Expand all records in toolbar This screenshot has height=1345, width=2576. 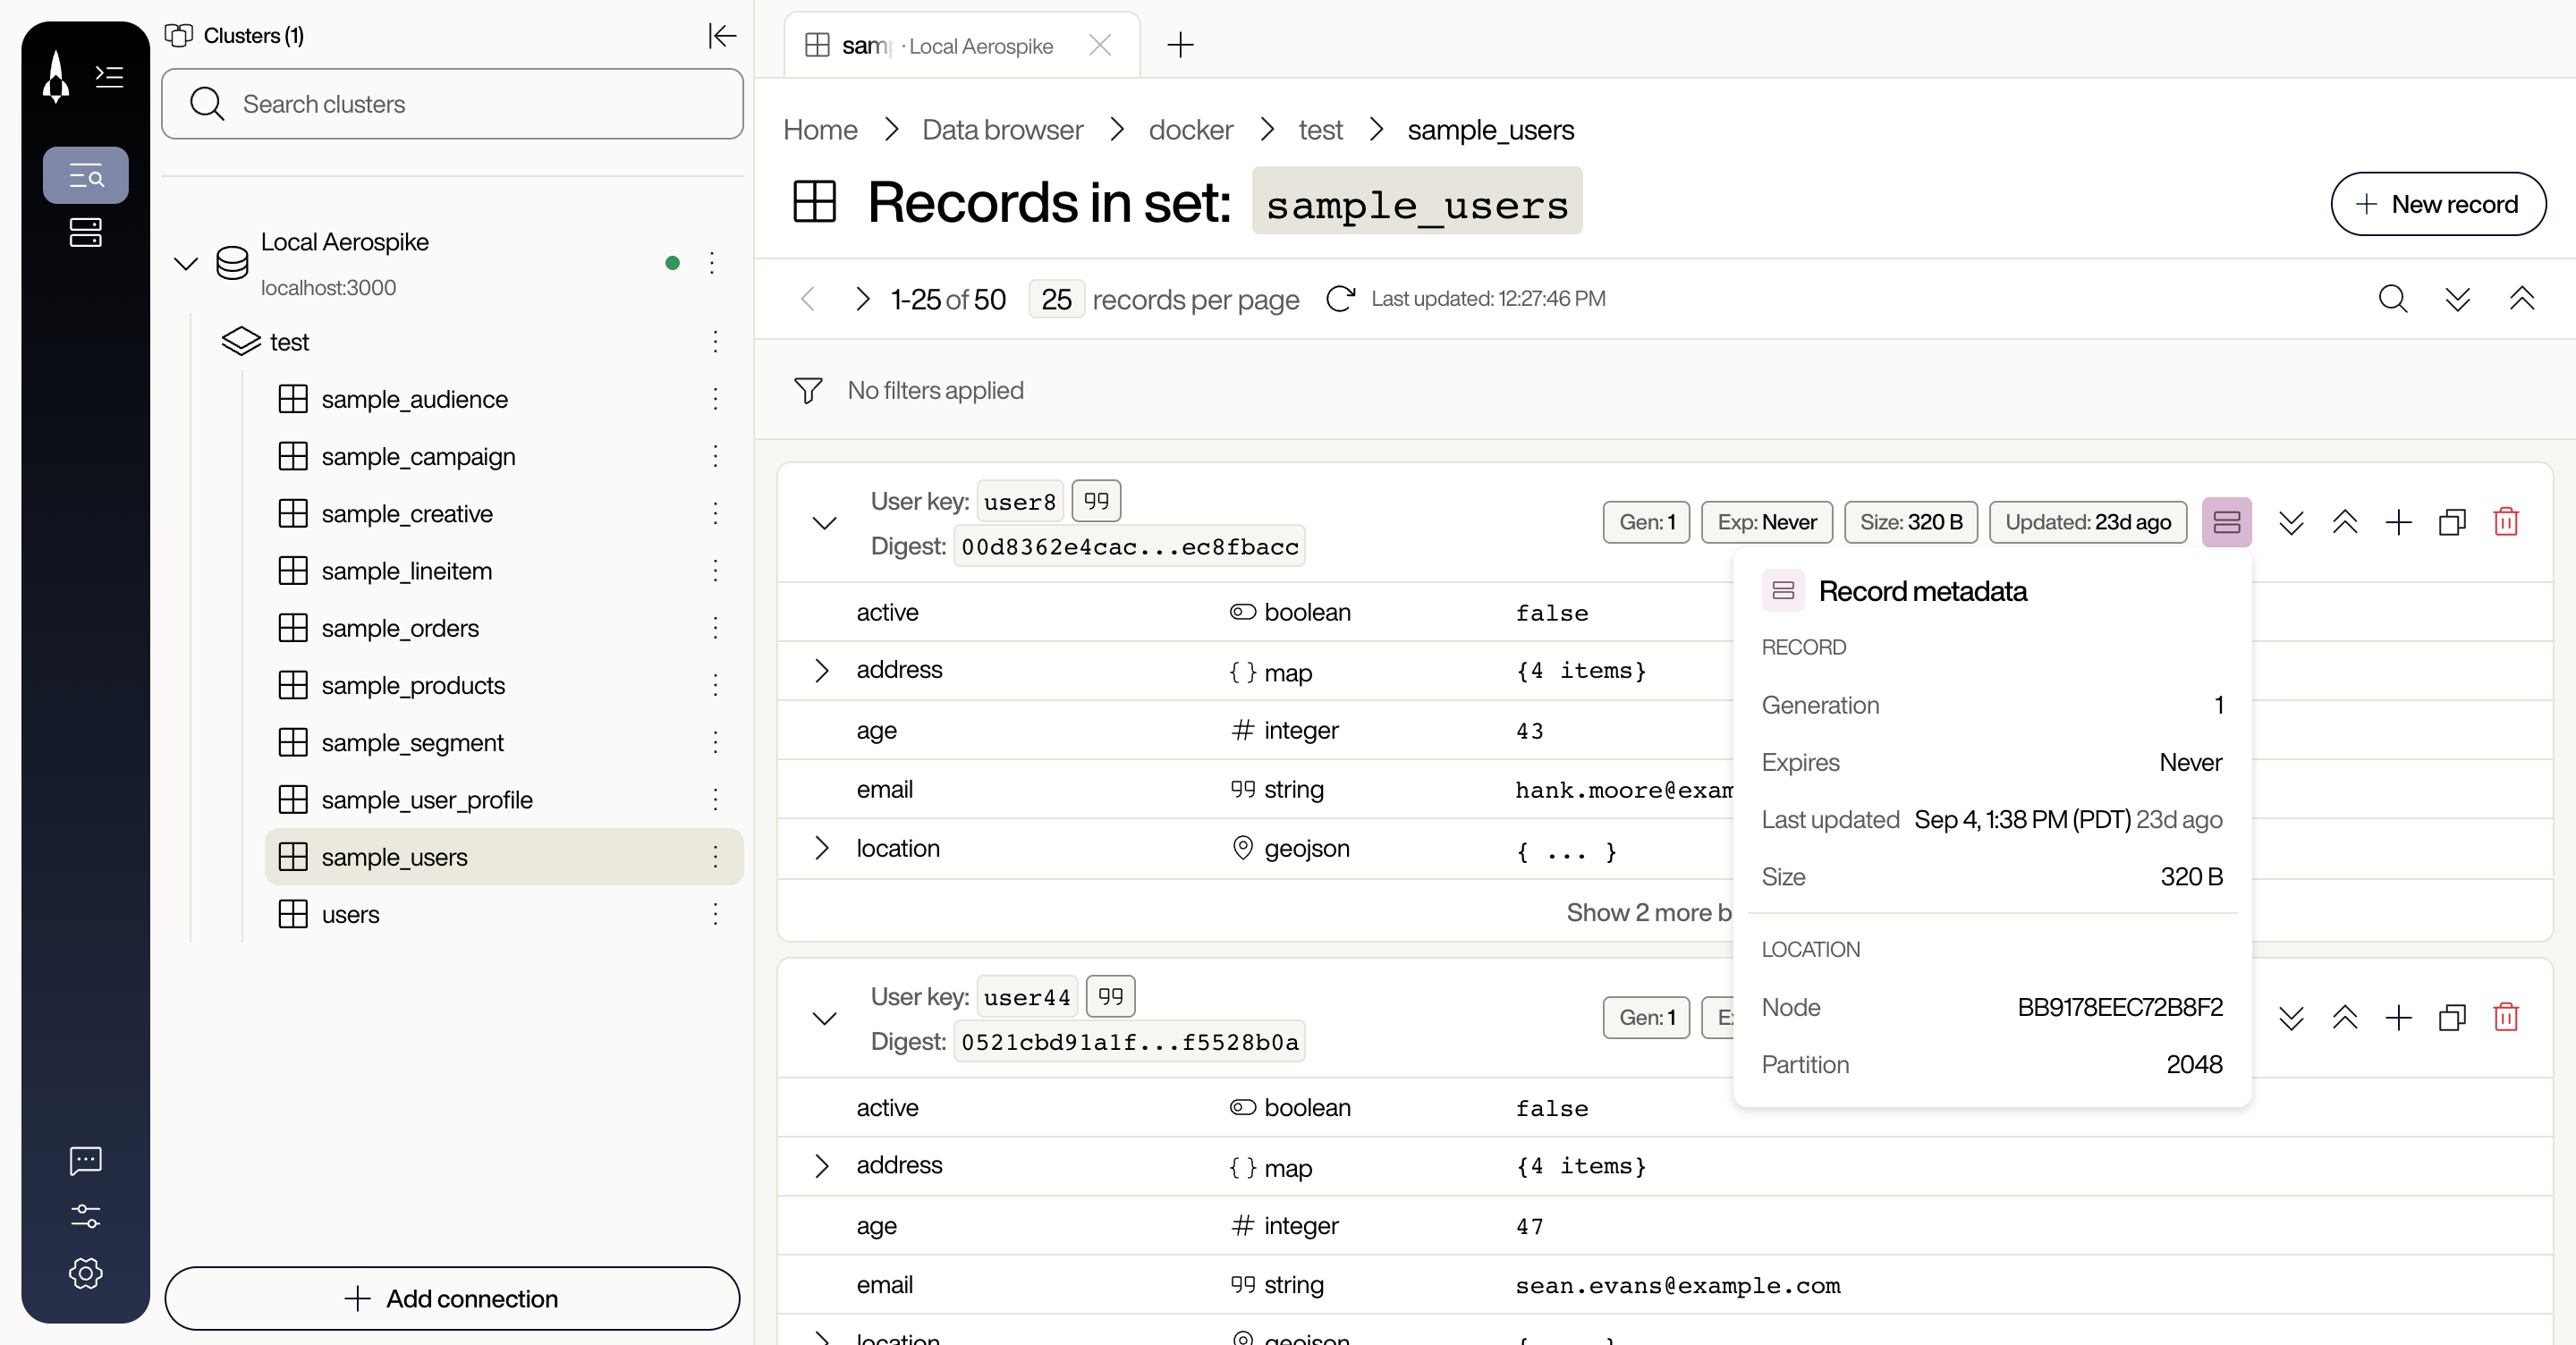click(x=2458, y=299)
